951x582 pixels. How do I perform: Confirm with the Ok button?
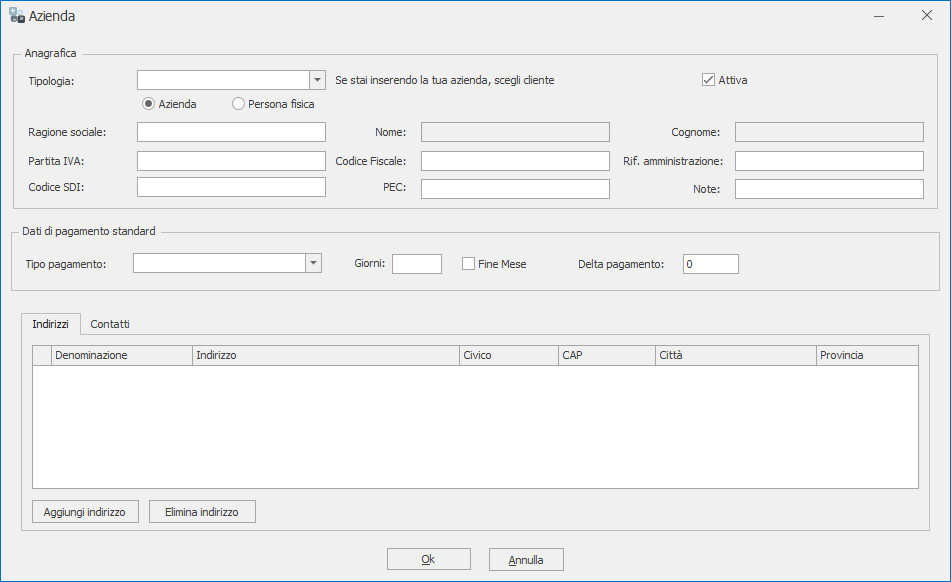(x=429, y=559)
